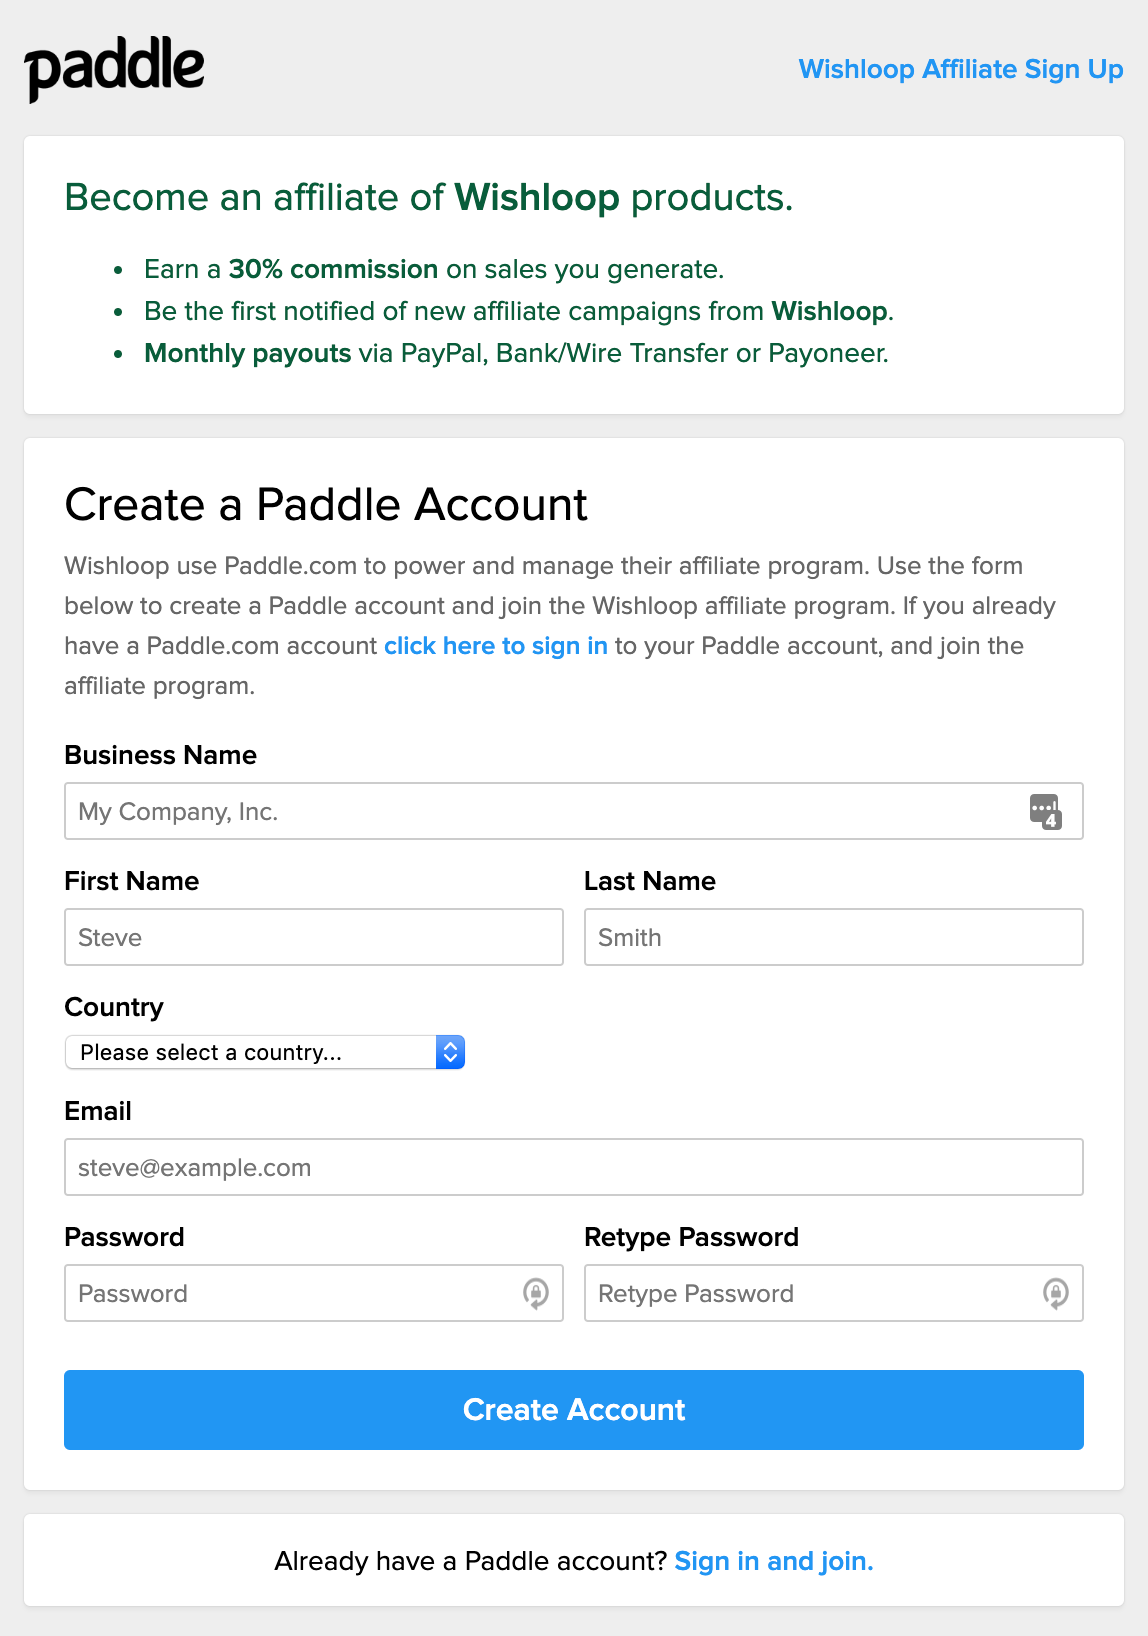Click the Retype Password text box
This screenshot has height=1636, width=1148.
(810, 1293)
